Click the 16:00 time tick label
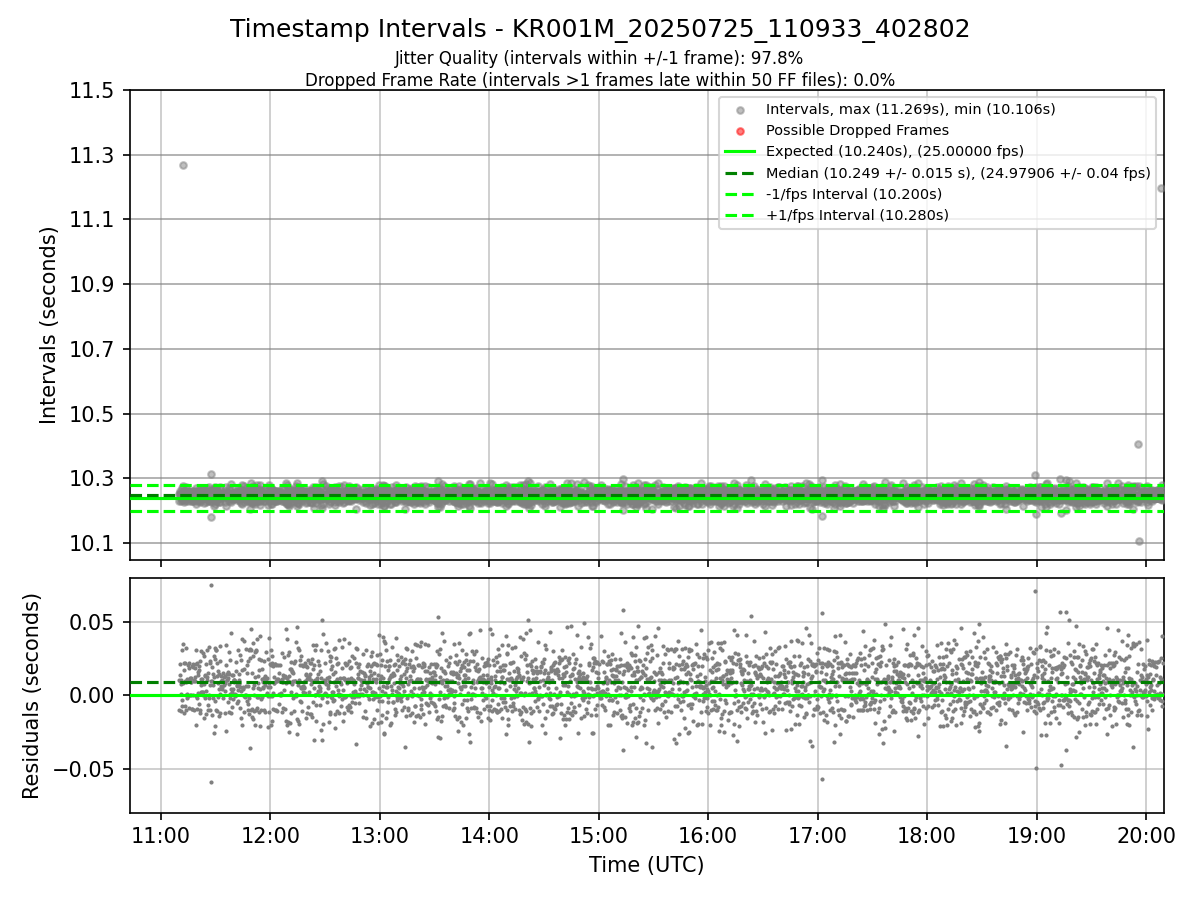This screenshot has width=1200, height=900. pyautogui.click(x=708, y=836)
